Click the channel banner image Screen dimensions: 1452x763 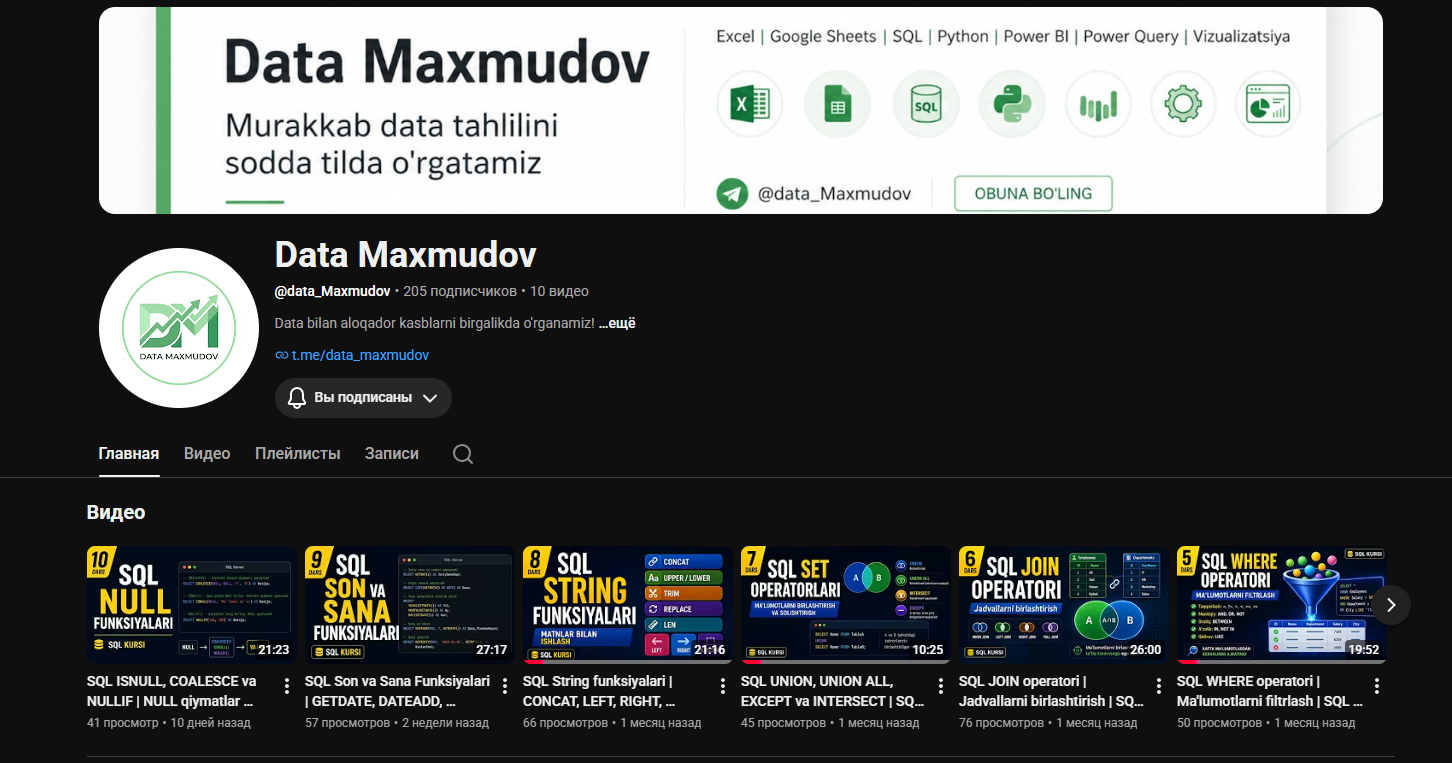click(x=741, y=110)
